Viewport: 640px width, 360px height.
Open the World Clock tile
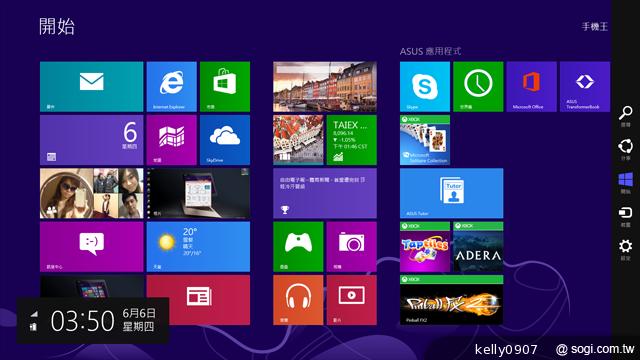[x=478, y=87]
